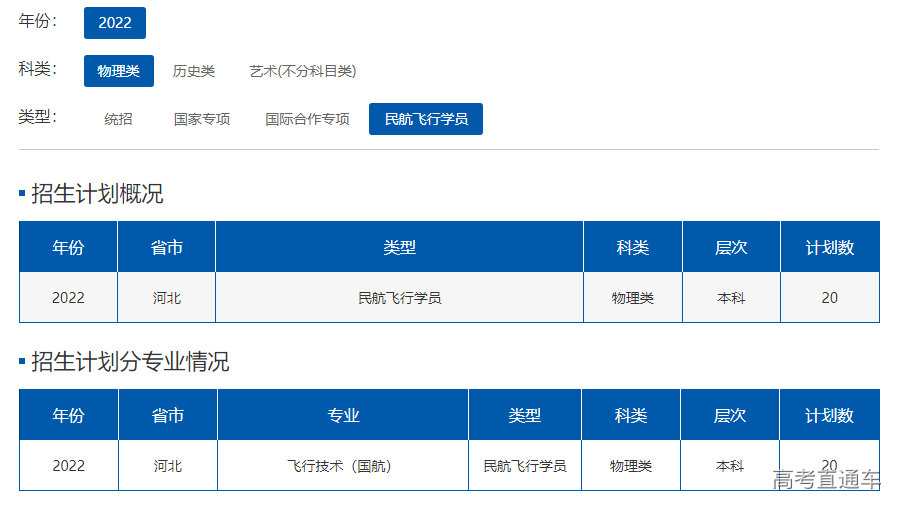Click 省市 header in the majors table
The height and width of the screenshot is (519, 910).
(168, 416)
